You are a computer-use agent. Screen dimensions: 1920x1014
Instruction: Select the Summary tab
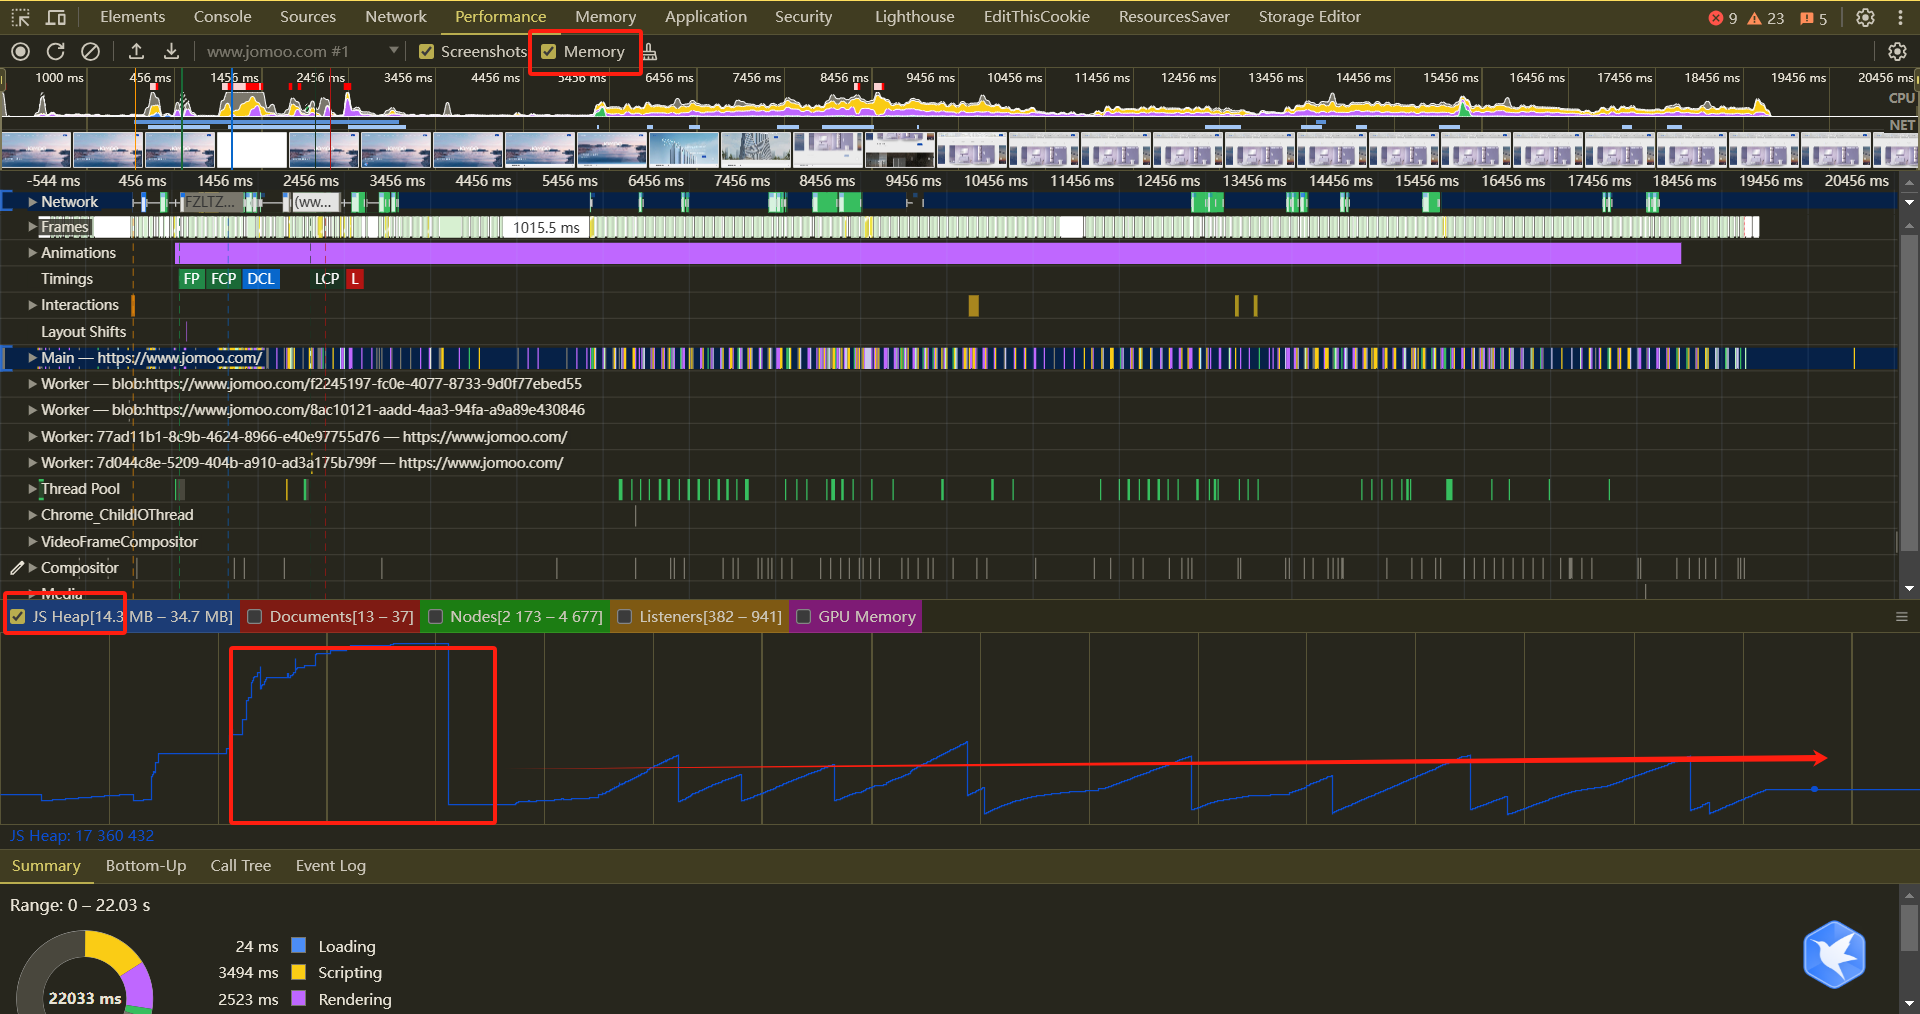tap(46, 866)
